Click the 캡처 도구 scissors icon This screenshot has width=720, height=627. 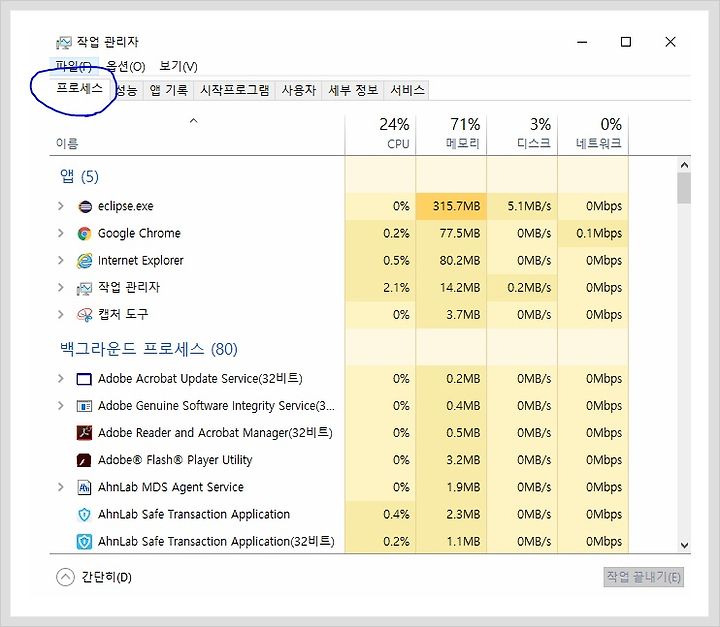pos(84,315)
